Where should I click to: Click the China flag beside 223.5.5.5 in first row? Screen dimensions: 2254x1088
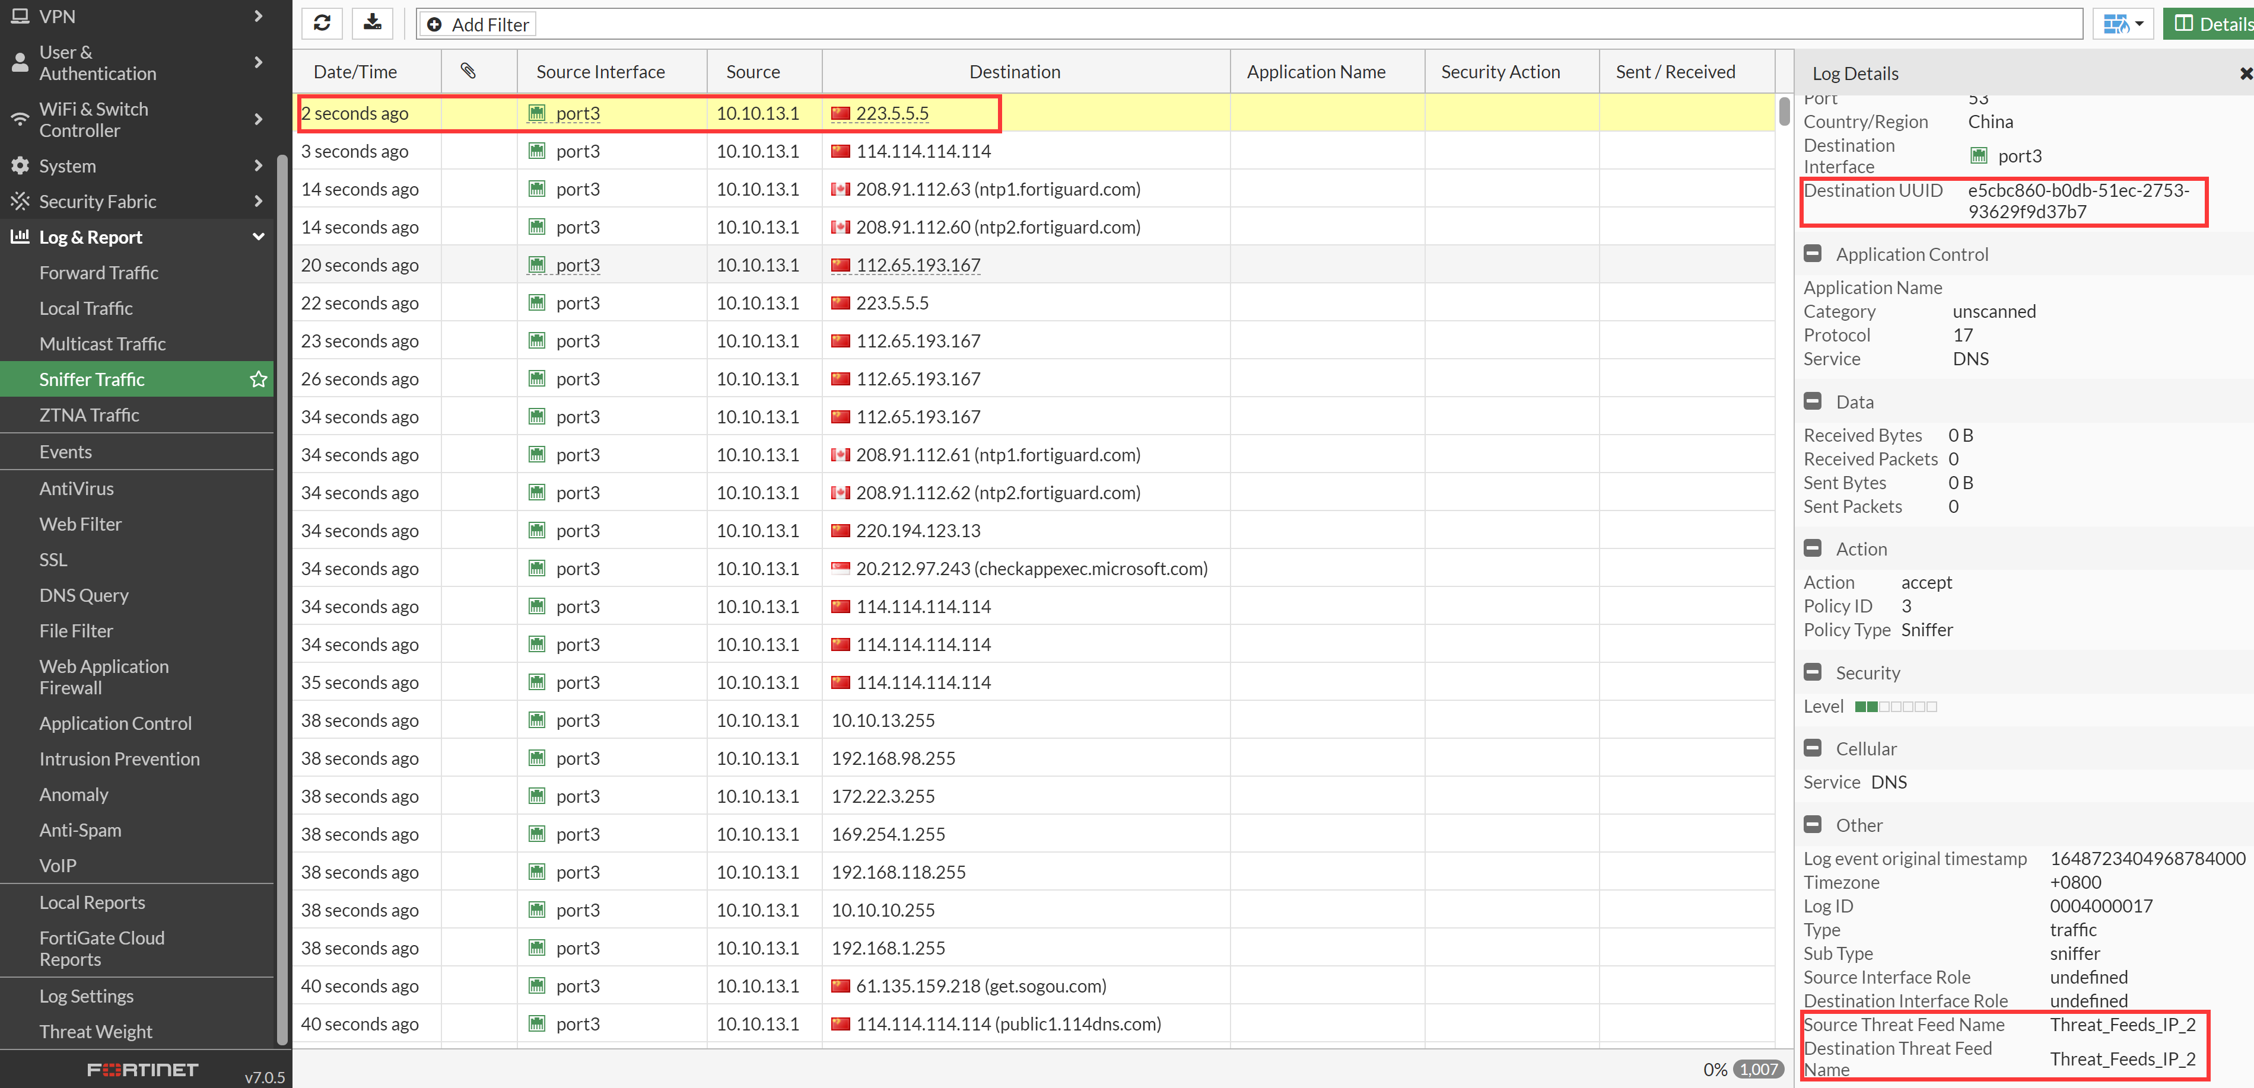coord(840,113)
